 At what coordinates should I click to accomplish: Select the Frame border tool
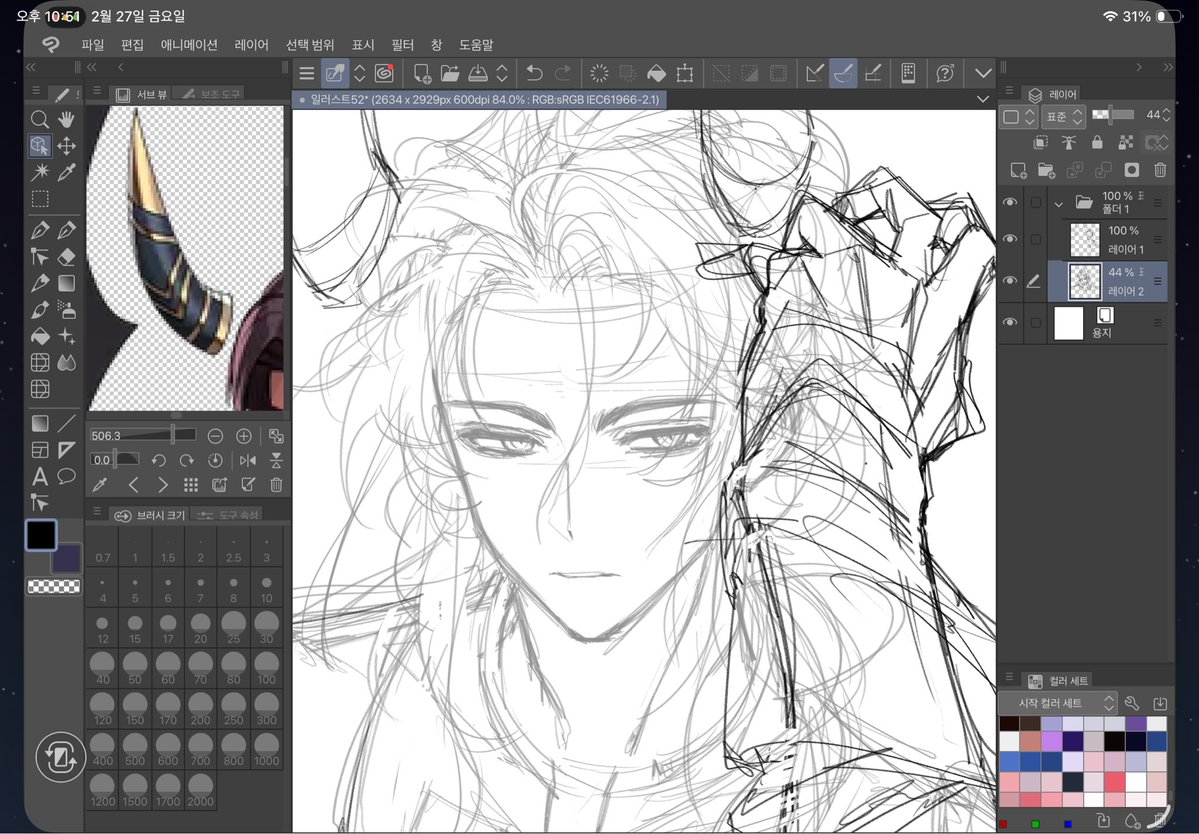point(40,450)
